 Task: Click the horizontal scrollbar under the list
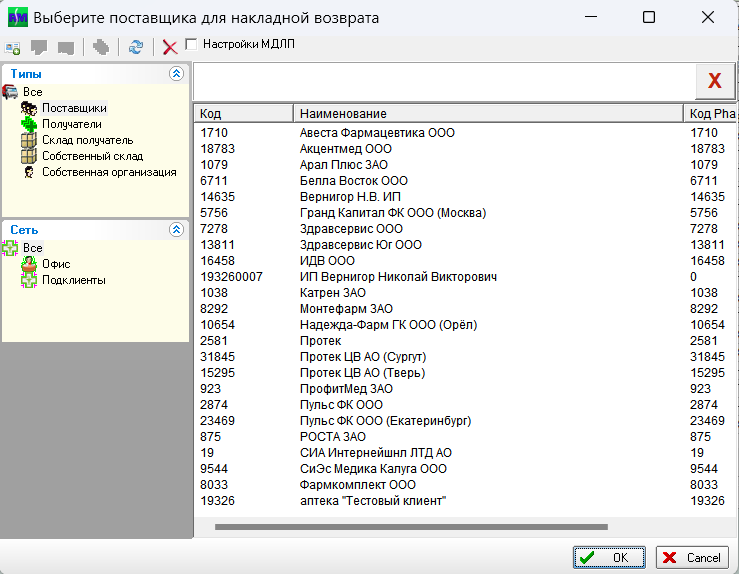click(x=411, y=527)
